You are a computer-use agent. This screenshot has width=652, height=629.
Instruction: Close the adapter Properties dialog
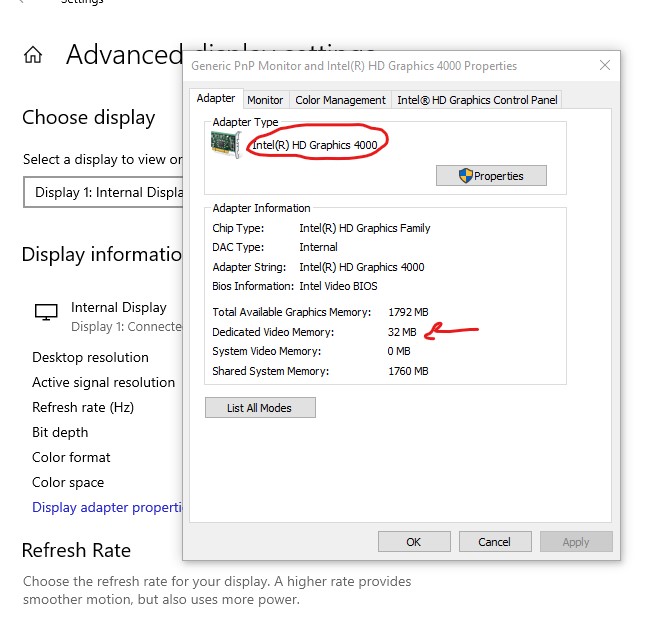pos(605,65)
